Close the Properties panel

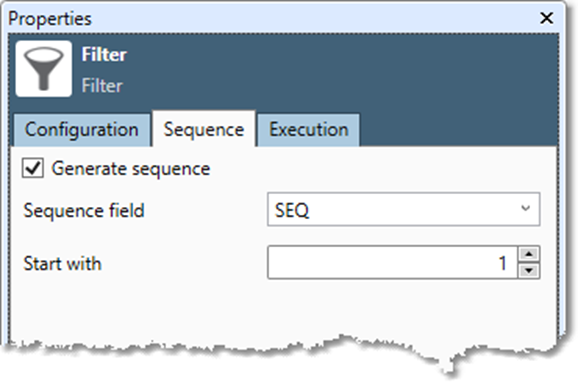(546, 18)
